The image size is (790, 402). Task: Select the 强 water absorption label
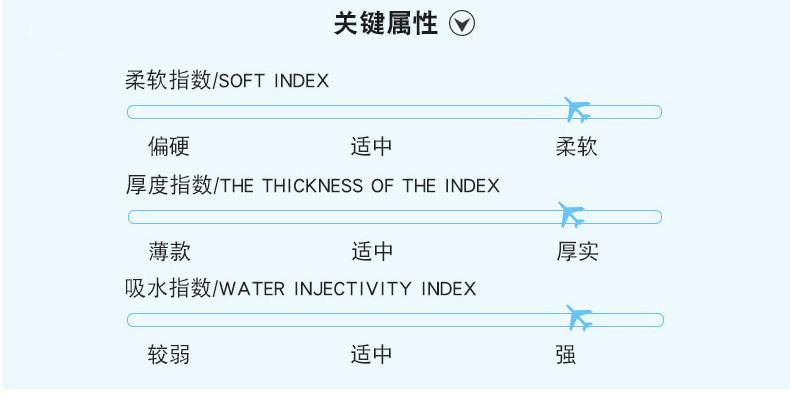(566, 355)
